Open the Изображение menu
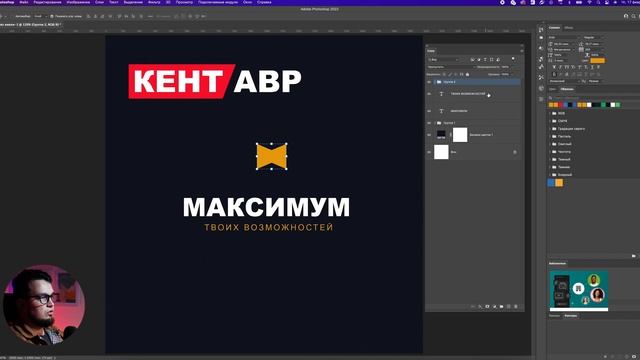The width and height of the screenshot is (640, 360). 78,2
